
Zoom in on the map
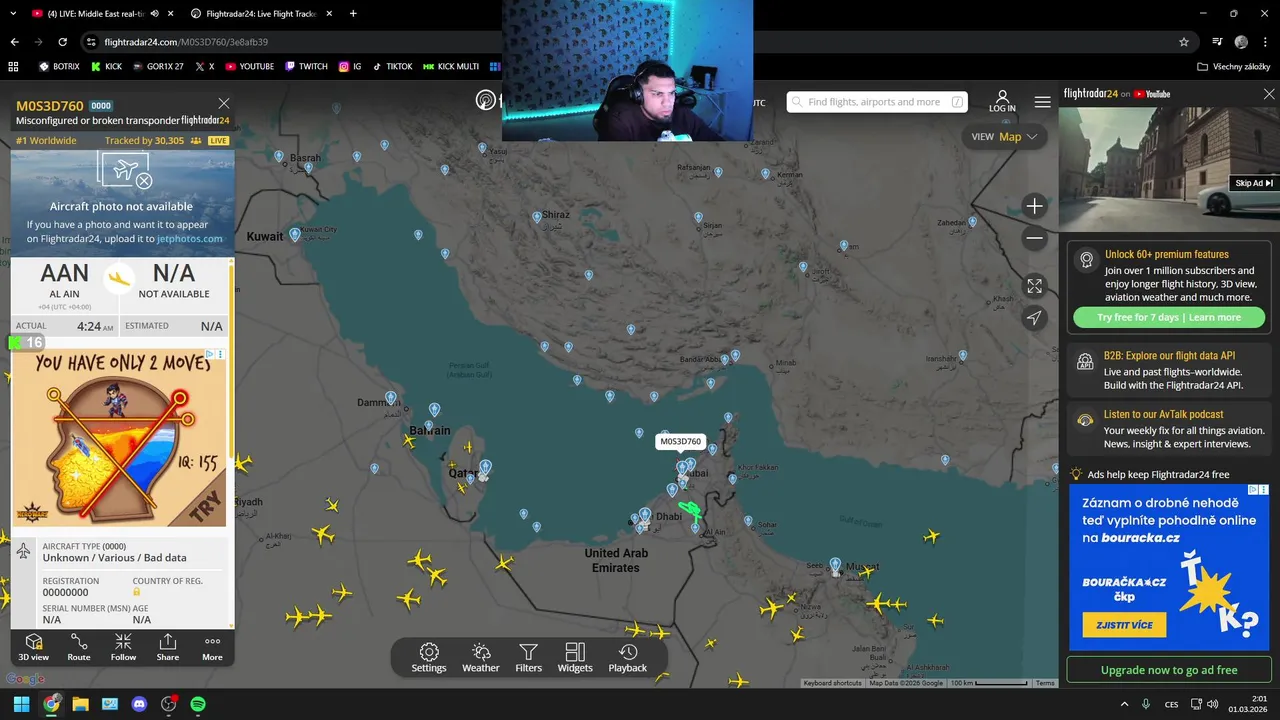1034,206
